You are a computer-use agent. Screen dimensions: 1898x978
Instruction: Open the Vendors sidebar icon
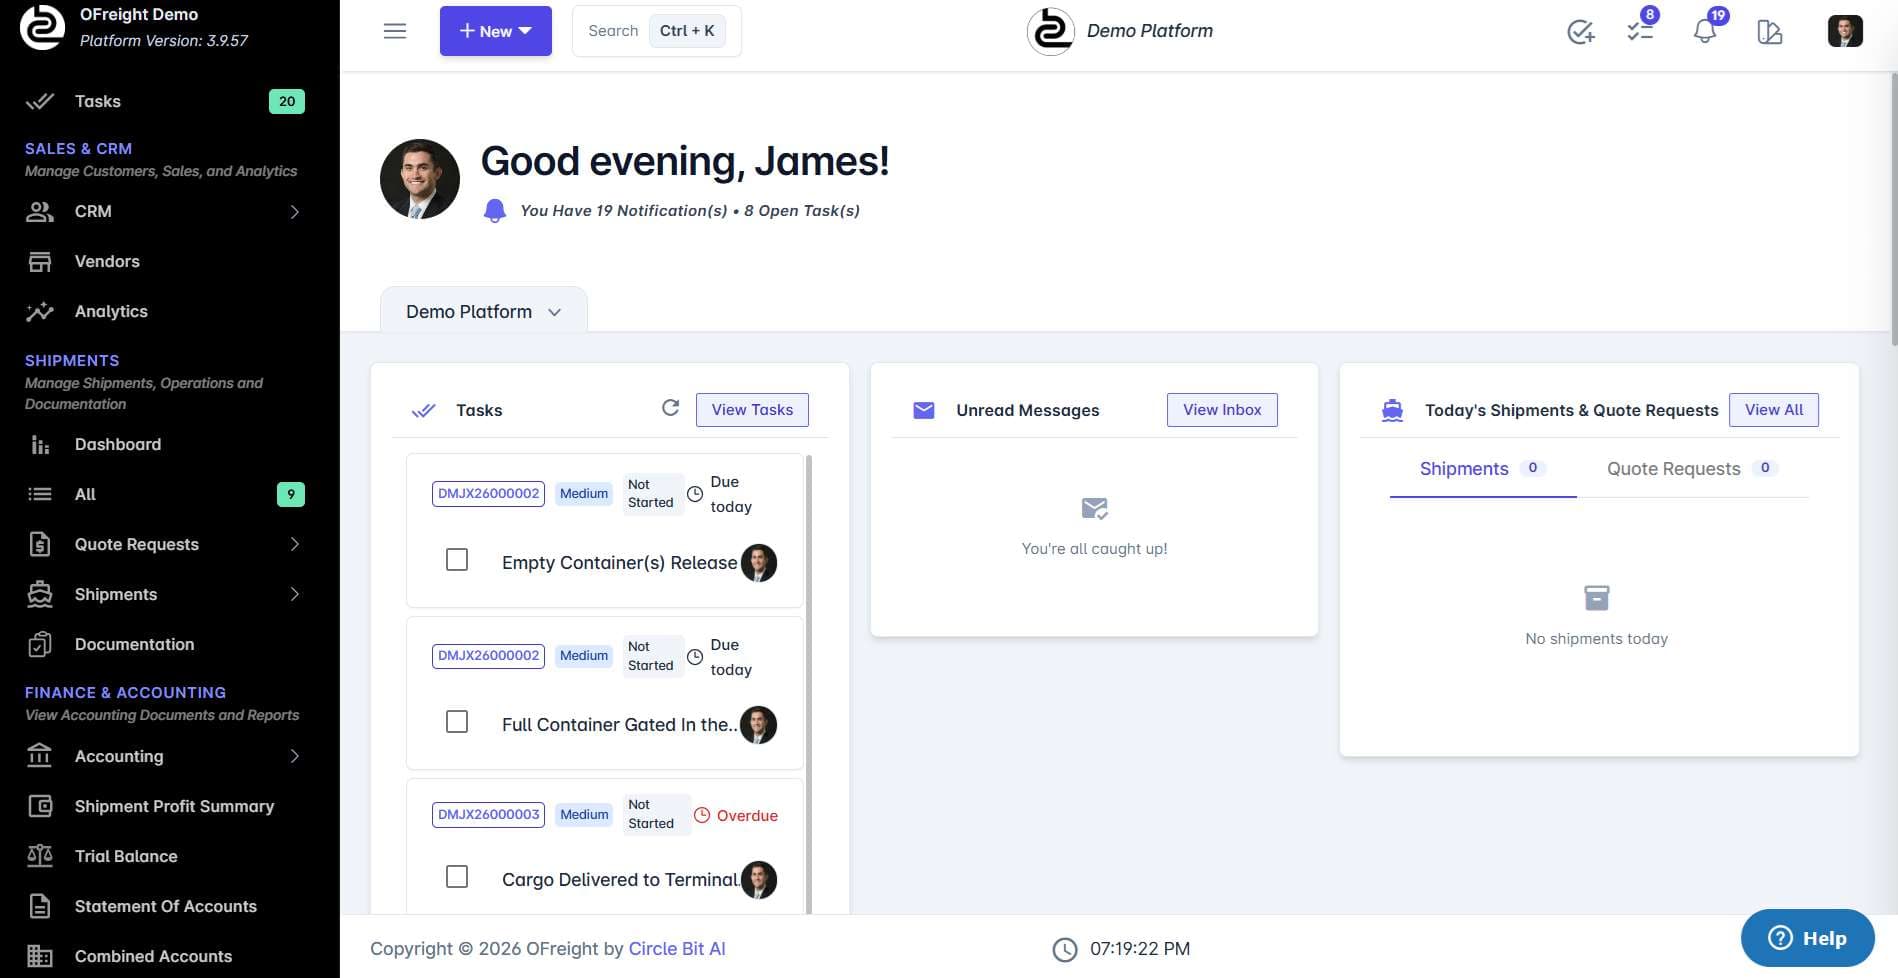[39, 261]
